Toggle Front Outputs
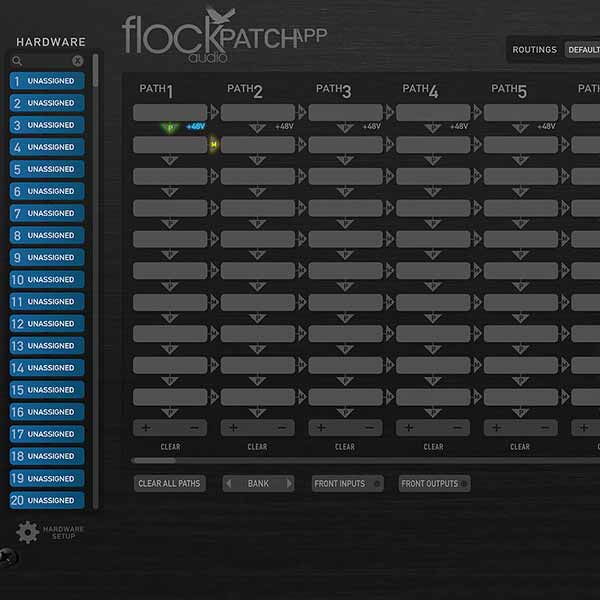This screenshot has height=600, width=600. click(x=434, y=484)
